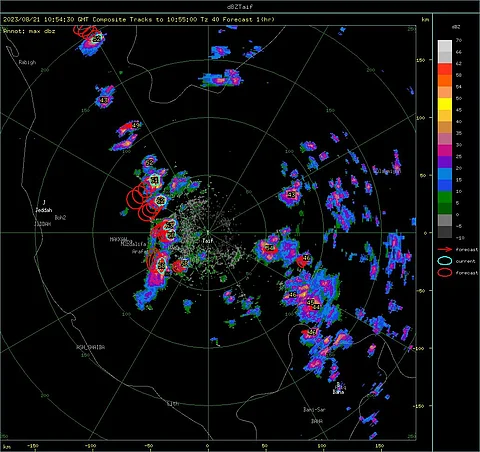Select the white 70 dBZ swatch
Image resolution: width=480 pixels, height=452 pixels.
pyautogui.click(x=445, y=46)
